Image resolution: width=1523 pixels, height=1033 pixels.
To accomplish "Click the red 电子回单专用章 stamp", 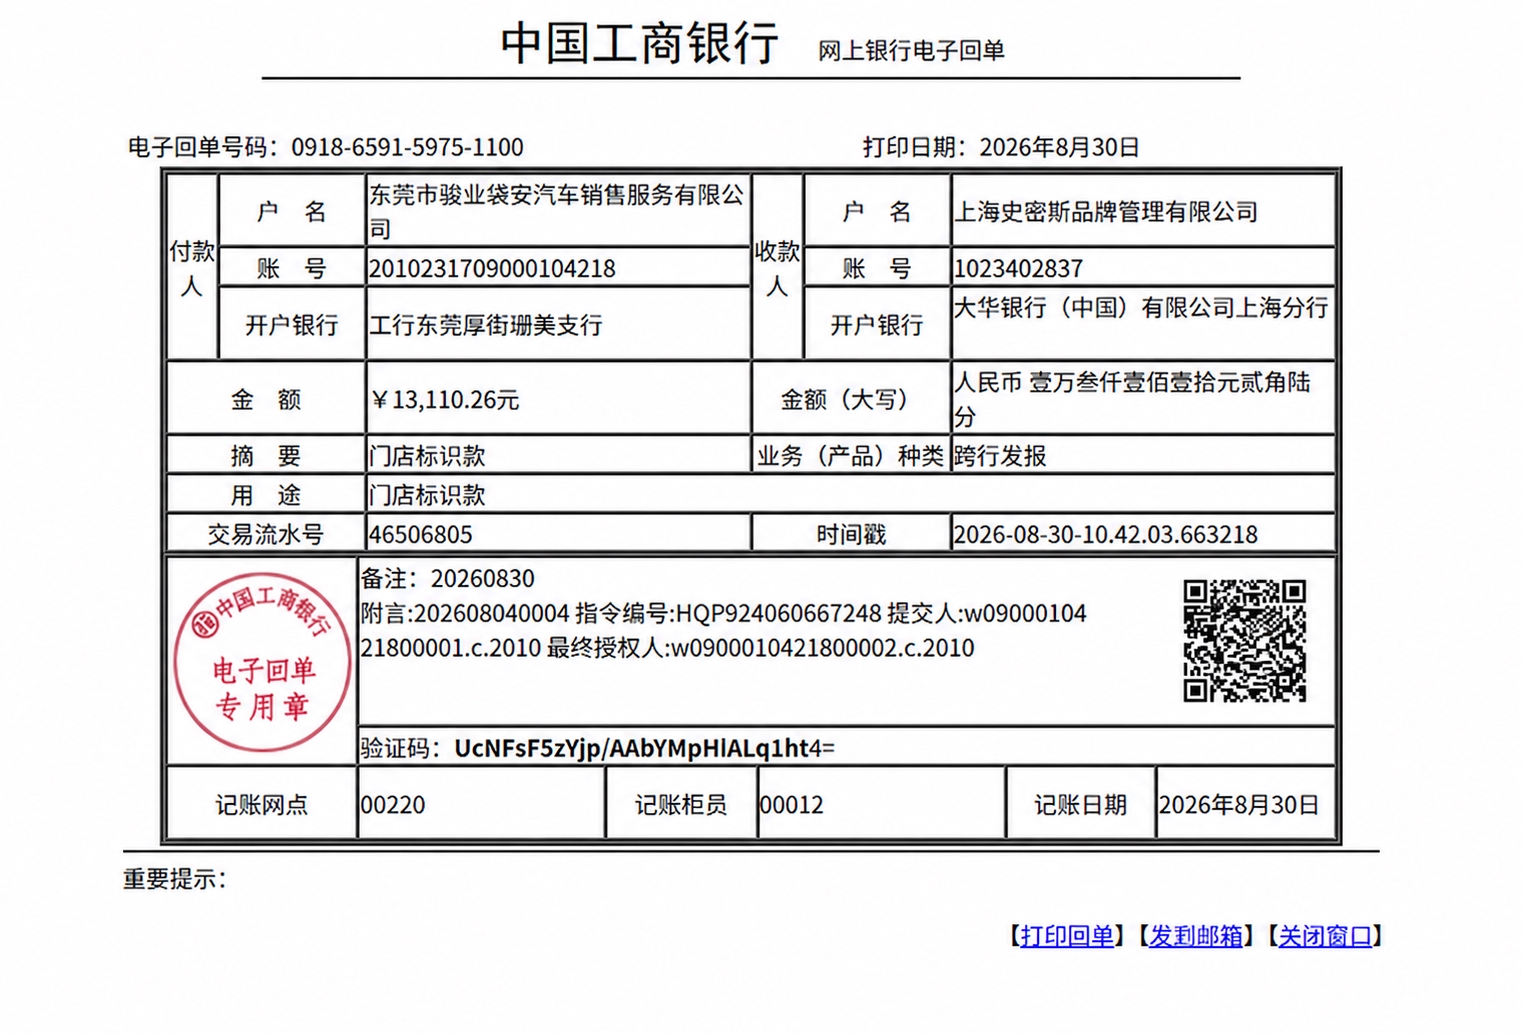I will pos(262,661).
